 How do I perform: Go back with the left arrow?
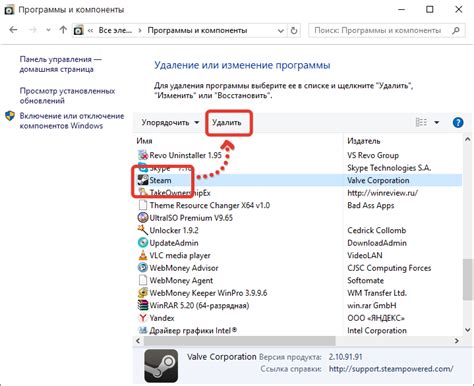click(13, 30)
